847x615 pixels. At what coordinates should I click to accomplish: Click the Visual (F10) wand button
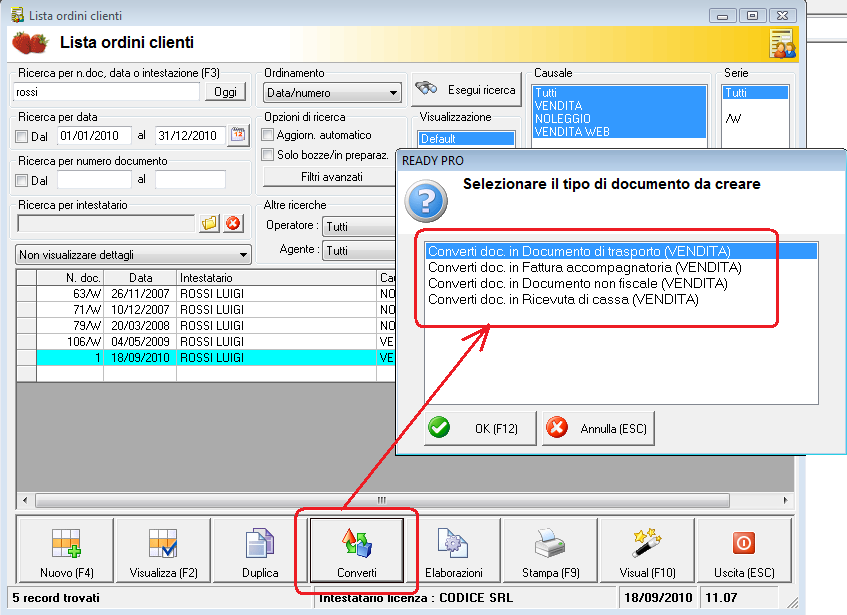tap(647, 550)
